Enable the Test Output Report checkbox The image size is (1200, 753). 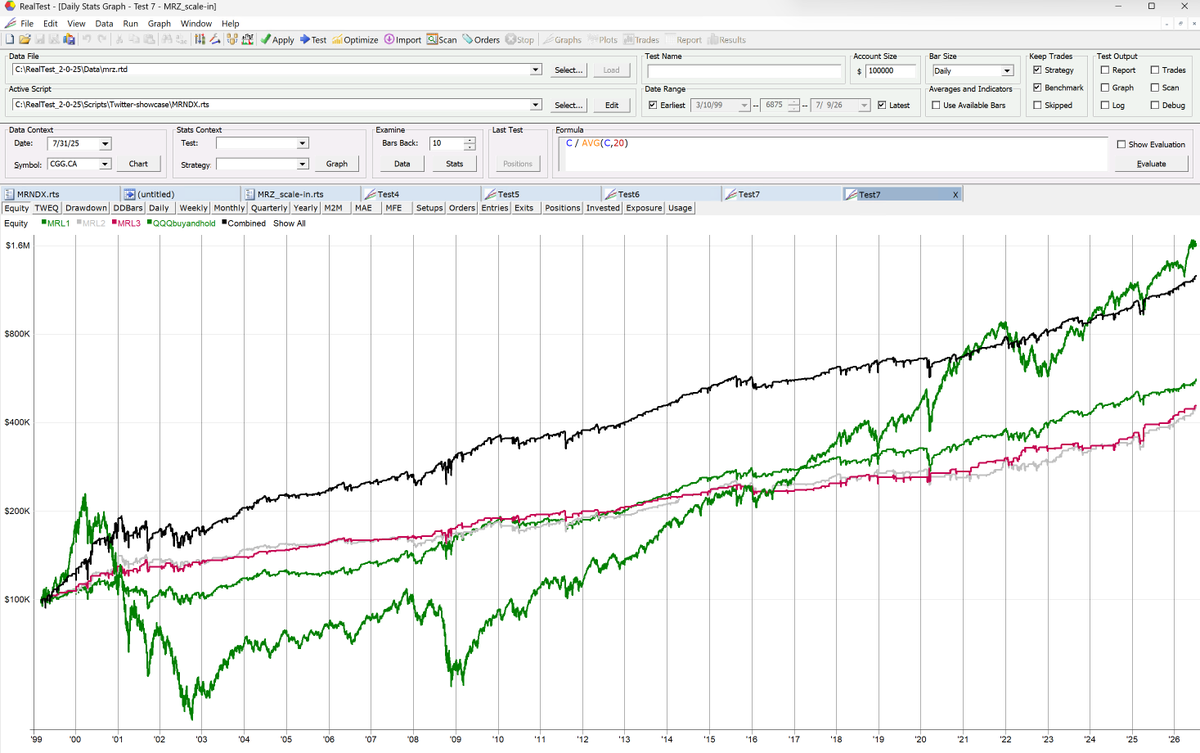pos(1104,70)
